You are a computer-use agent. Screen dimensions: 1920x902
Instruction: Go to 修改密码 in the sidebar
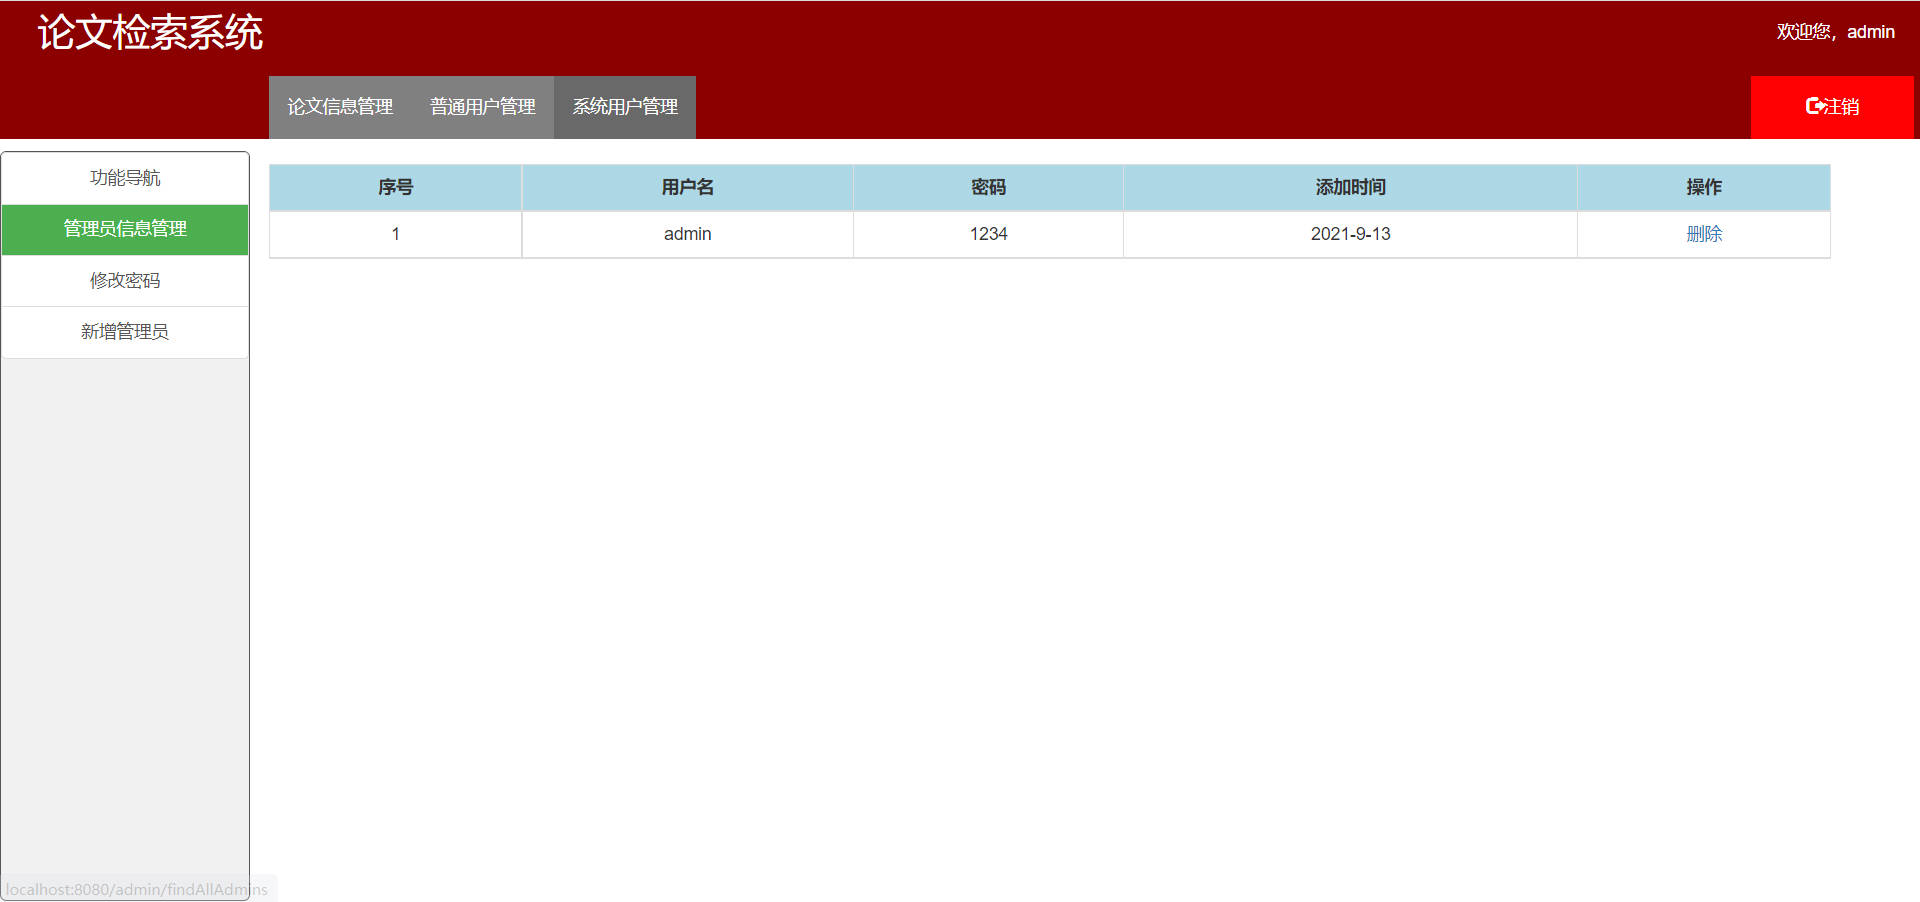pos(125,281)
